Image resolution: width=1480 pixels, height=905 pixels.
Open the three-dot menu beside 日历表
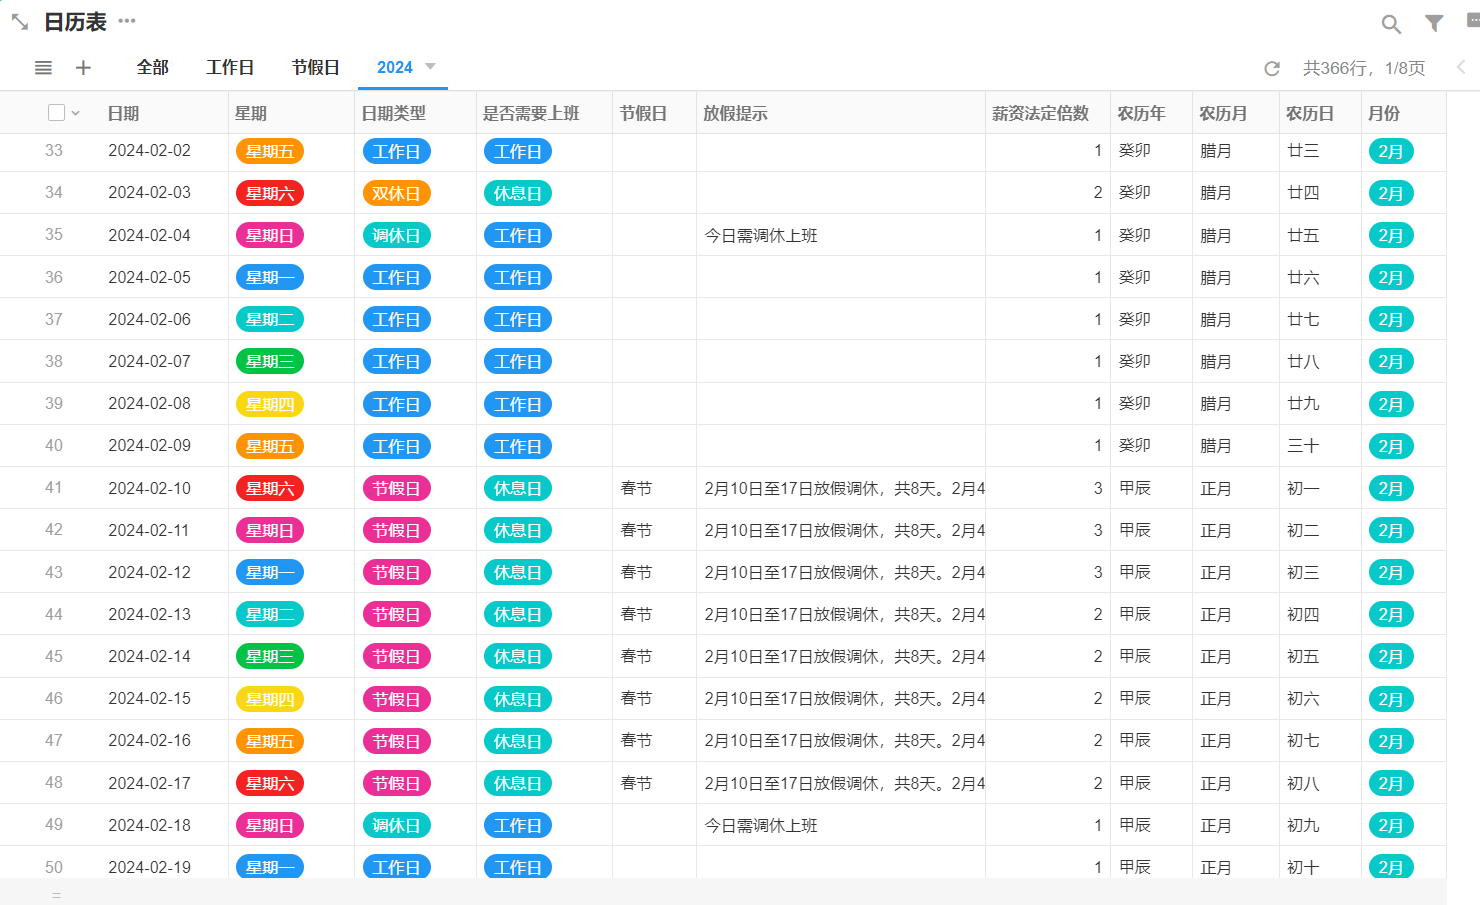[x=127, y=21]
